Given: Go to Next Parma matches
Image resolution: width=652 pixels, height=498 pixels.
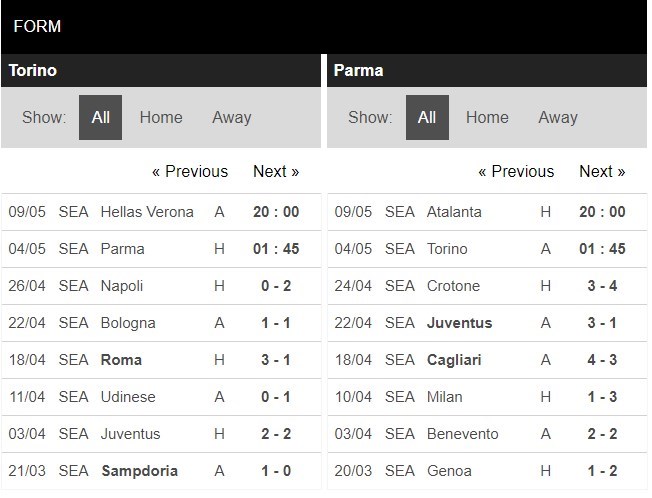Looking at the screenshot, I should click(602, 171).
